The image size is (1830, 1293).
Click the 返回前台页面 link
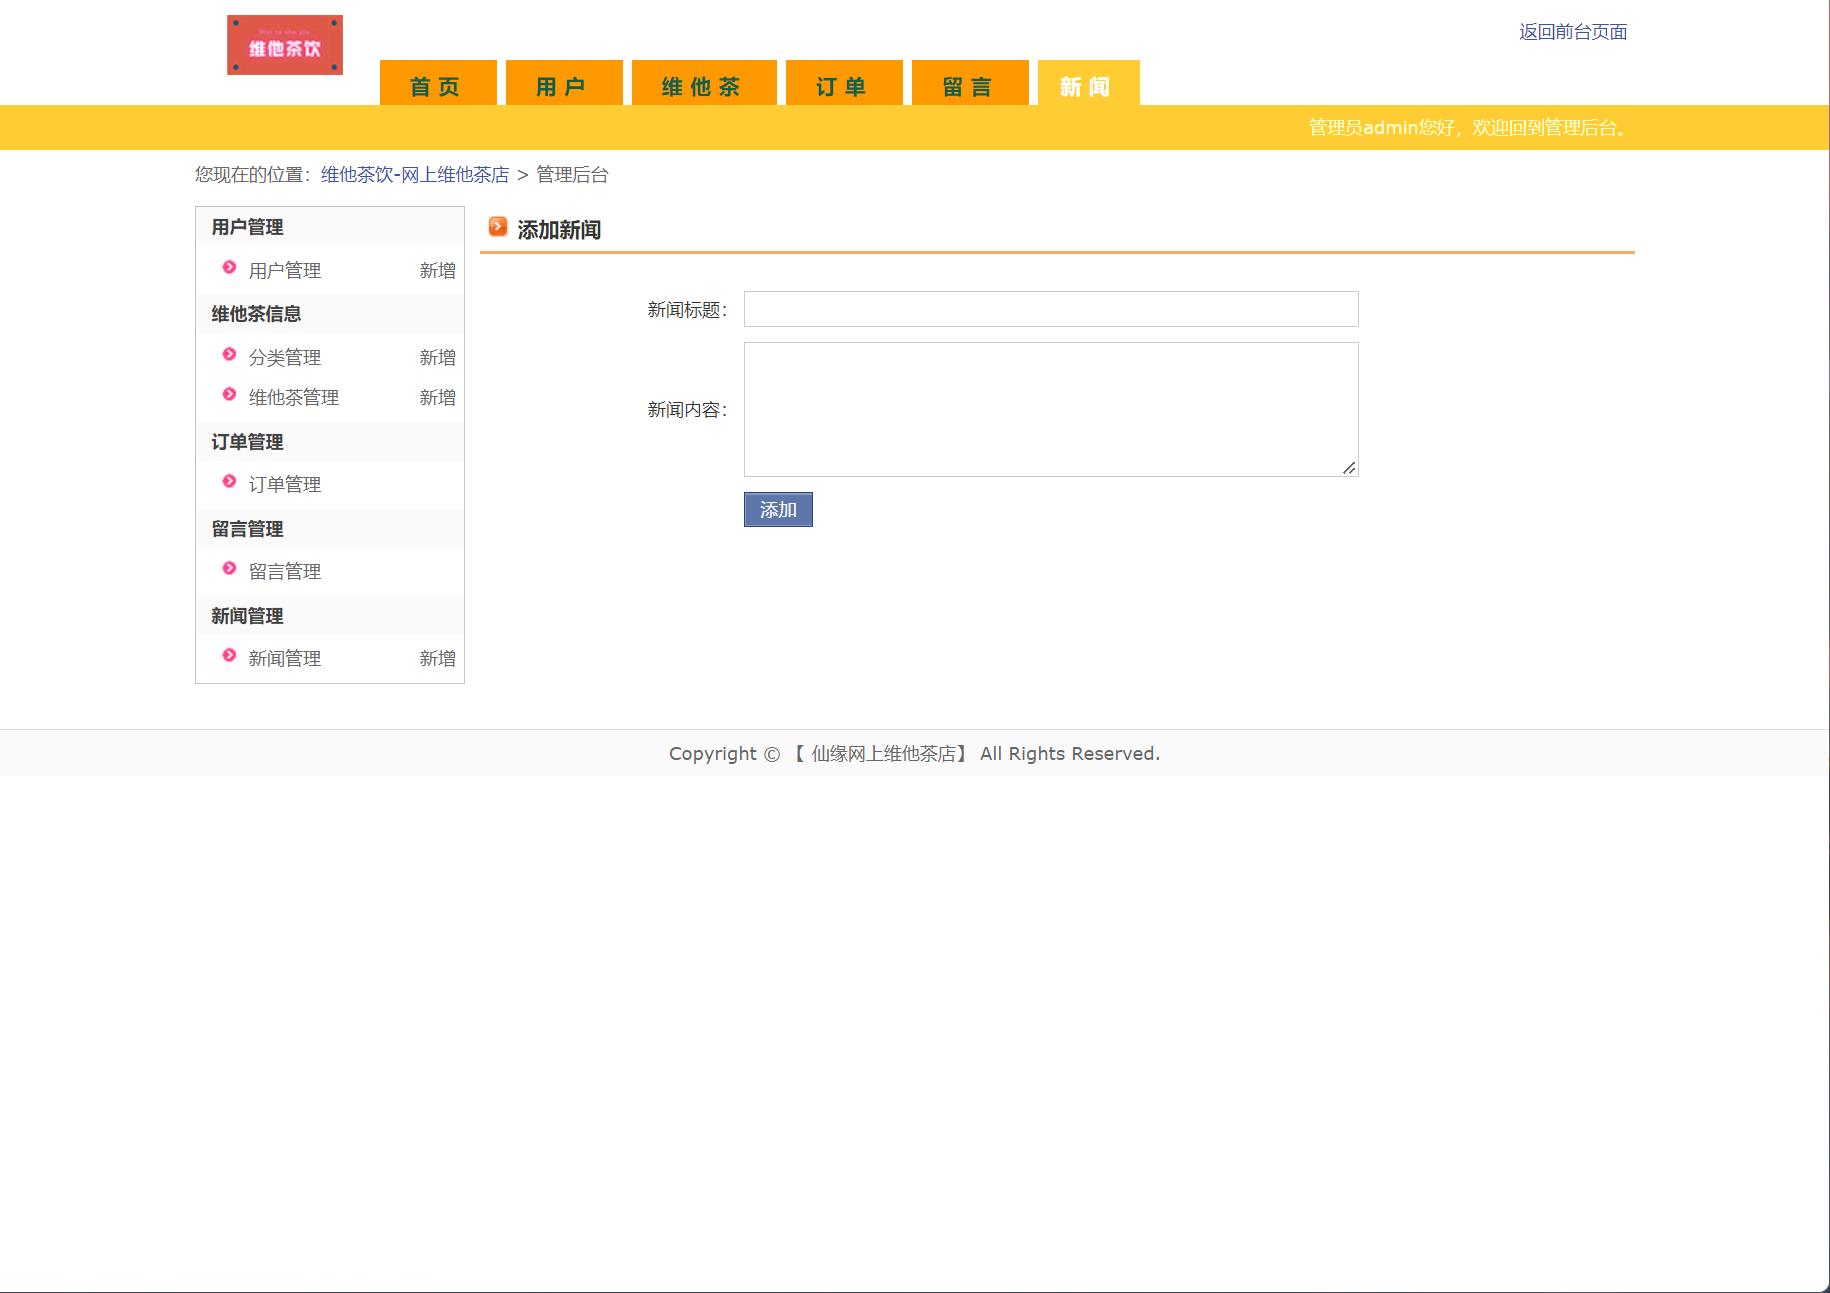pyautogui.click(x=1572, y=32)
